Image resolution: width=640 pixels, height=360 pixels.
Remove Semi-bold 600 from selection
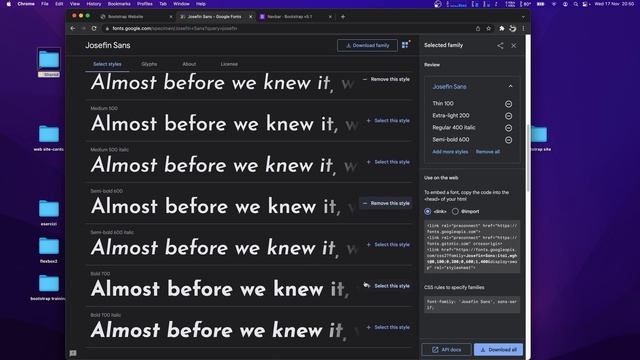[x=508, y=140]
